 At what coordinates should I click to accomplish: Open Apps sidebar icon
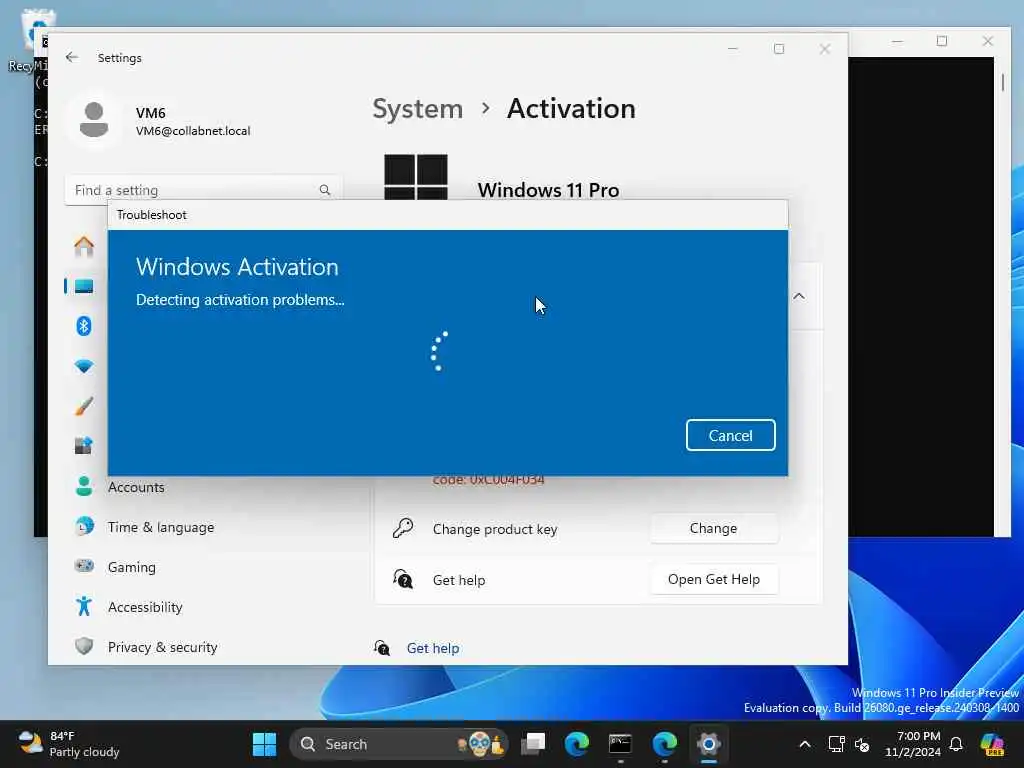pos(84,446)
